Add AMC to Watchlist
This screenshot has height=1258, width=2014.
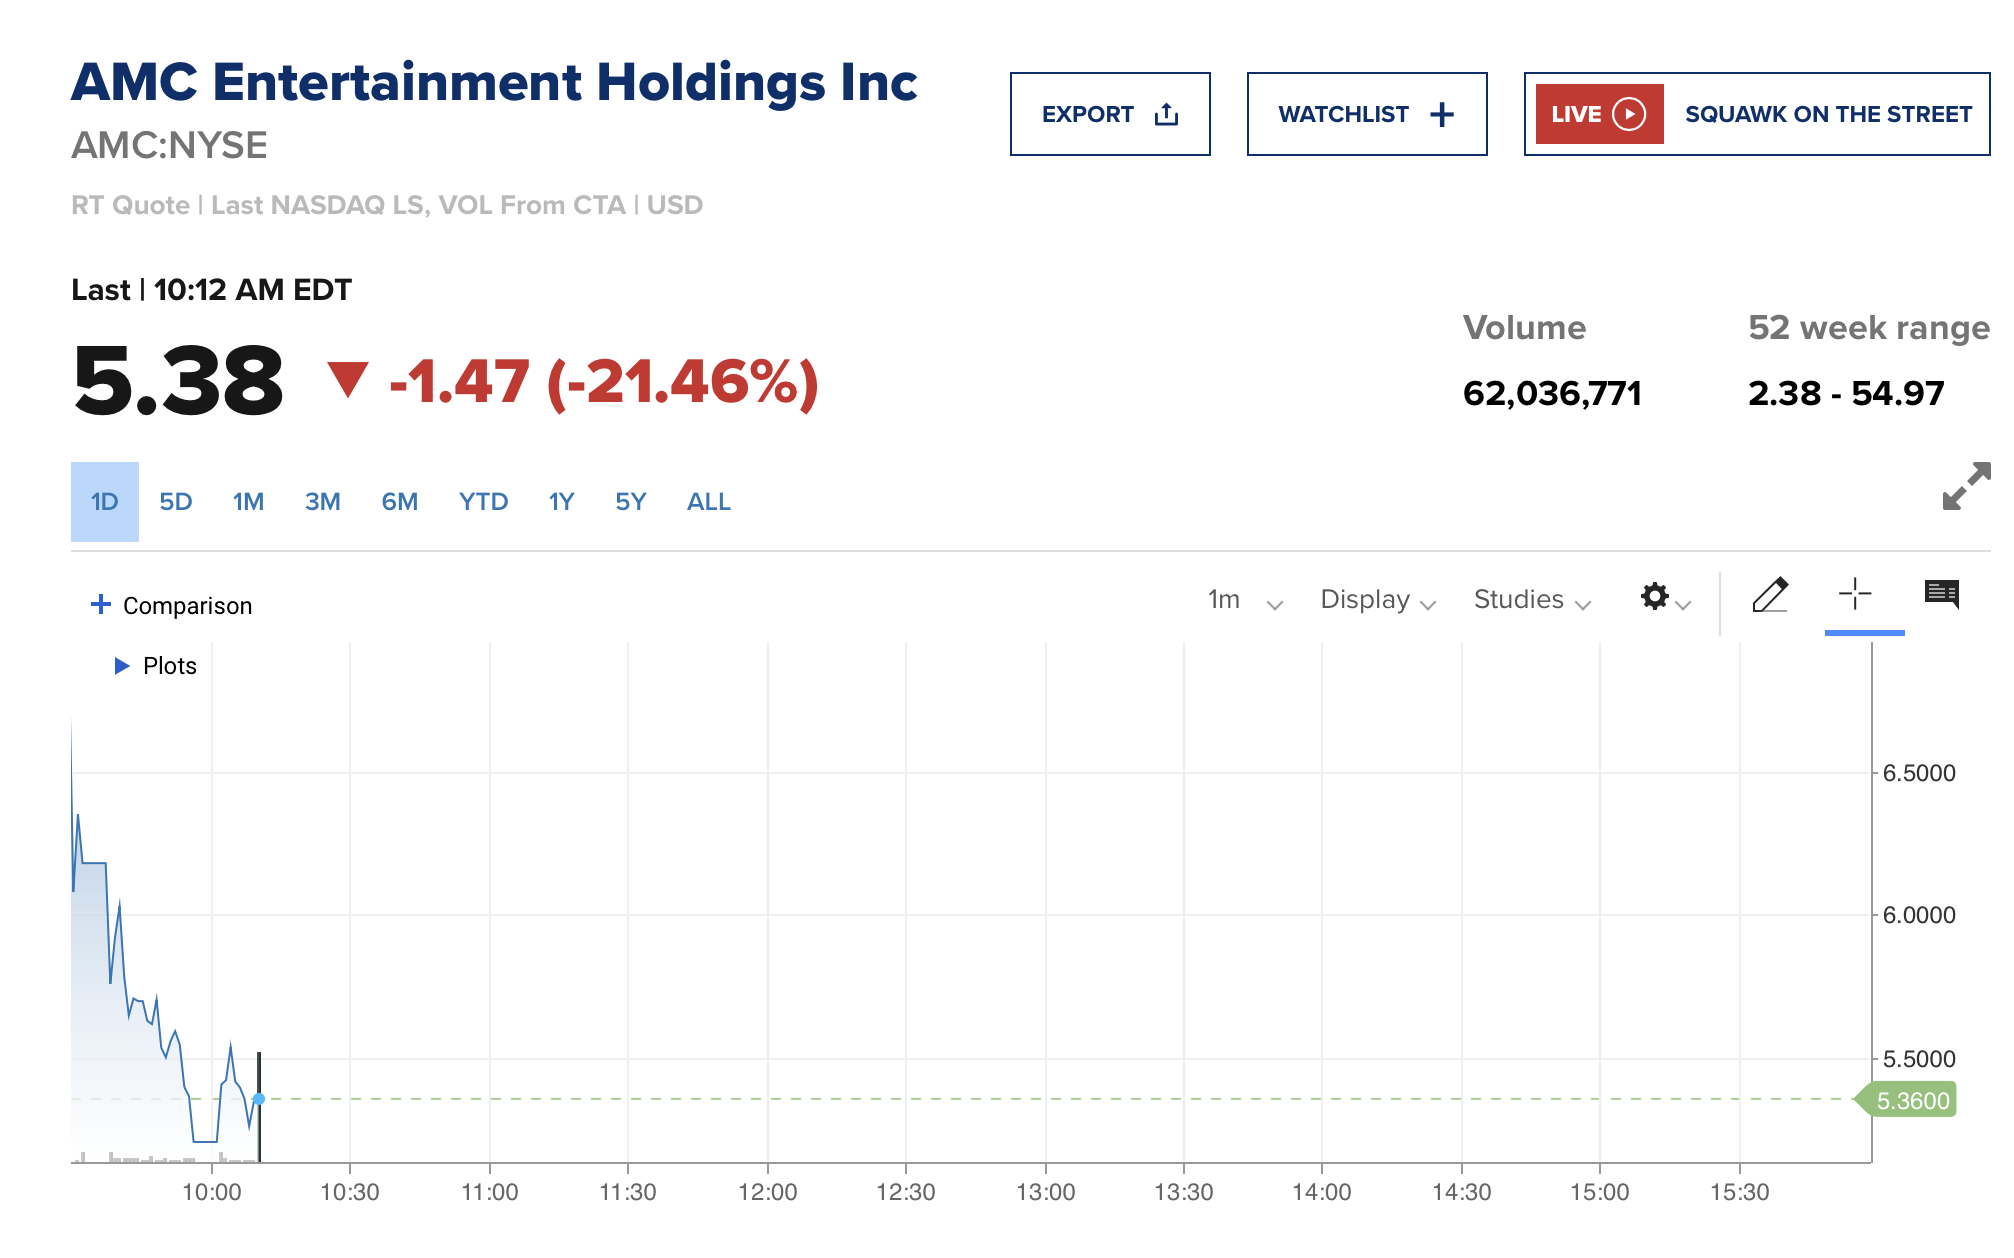coord(1366,114)
